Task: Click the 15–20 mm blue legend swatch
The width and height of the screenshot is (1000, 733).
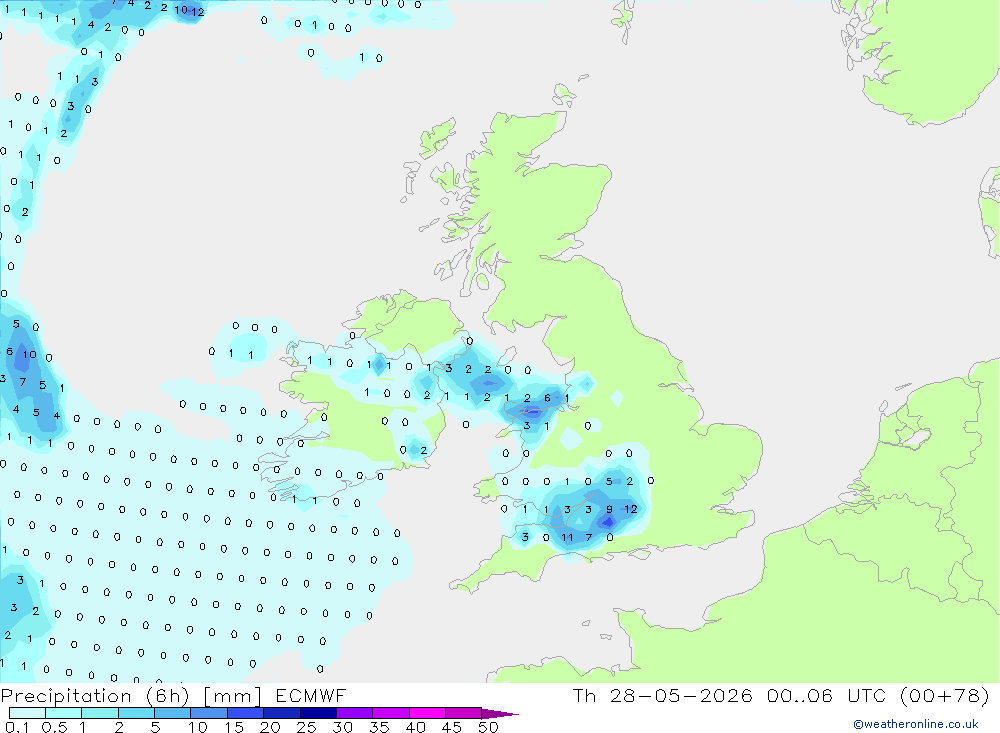Action: click(246, 713)
